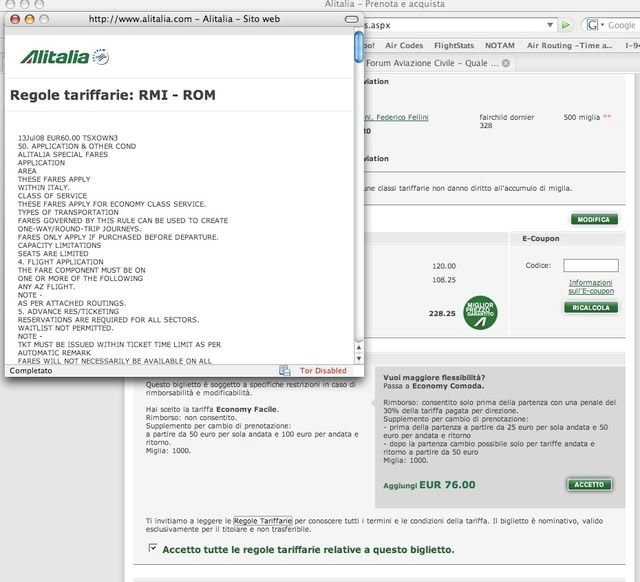Viewport: 640px width, 582px height.
Task: Click 'Vuoi maggiore flessibilità?' heading
Action: 434,378
